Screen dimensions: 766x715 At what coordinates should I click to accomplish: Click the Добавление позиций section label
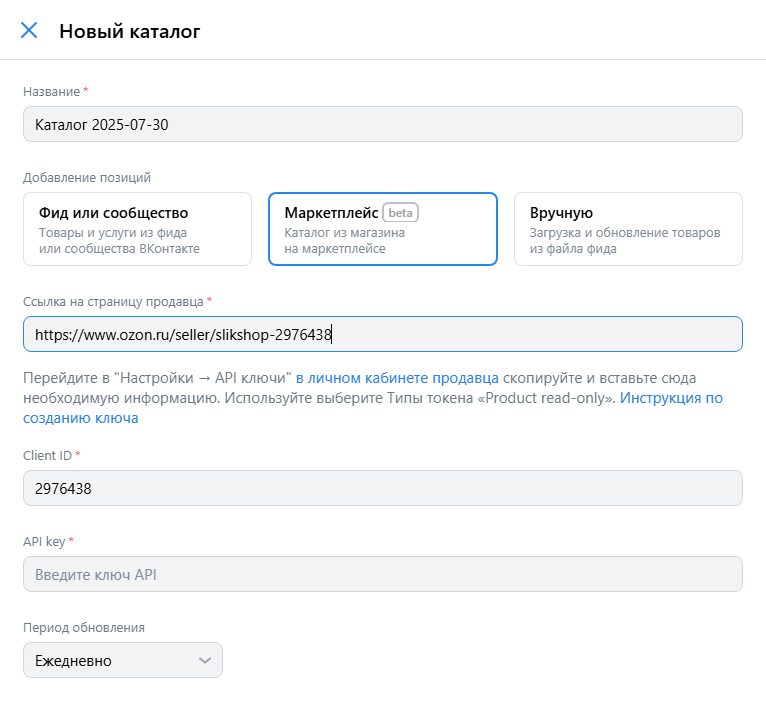pyautogui.click(x=86, y=178)
